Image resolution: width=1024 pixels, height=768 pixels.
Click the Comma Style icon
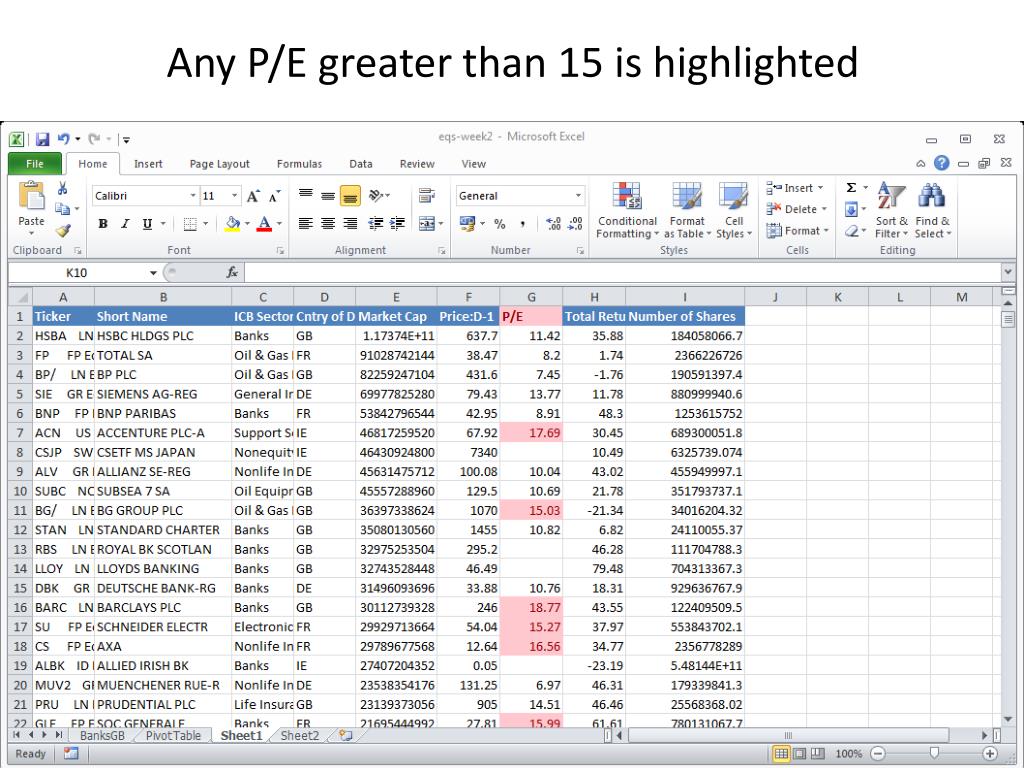pyautogui.click(x=522, y=224)
